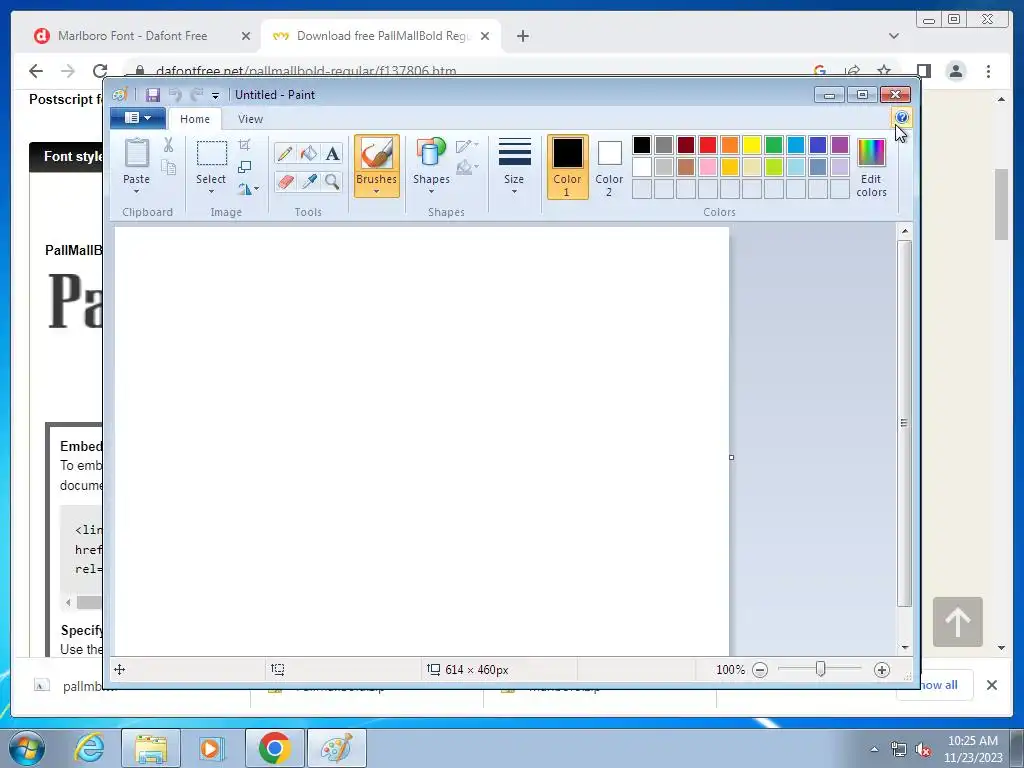Image resolution: width=1024 pixels, height=768 pixels.
Task: Click the Brushes tool icon
Action: click(377, 154)
